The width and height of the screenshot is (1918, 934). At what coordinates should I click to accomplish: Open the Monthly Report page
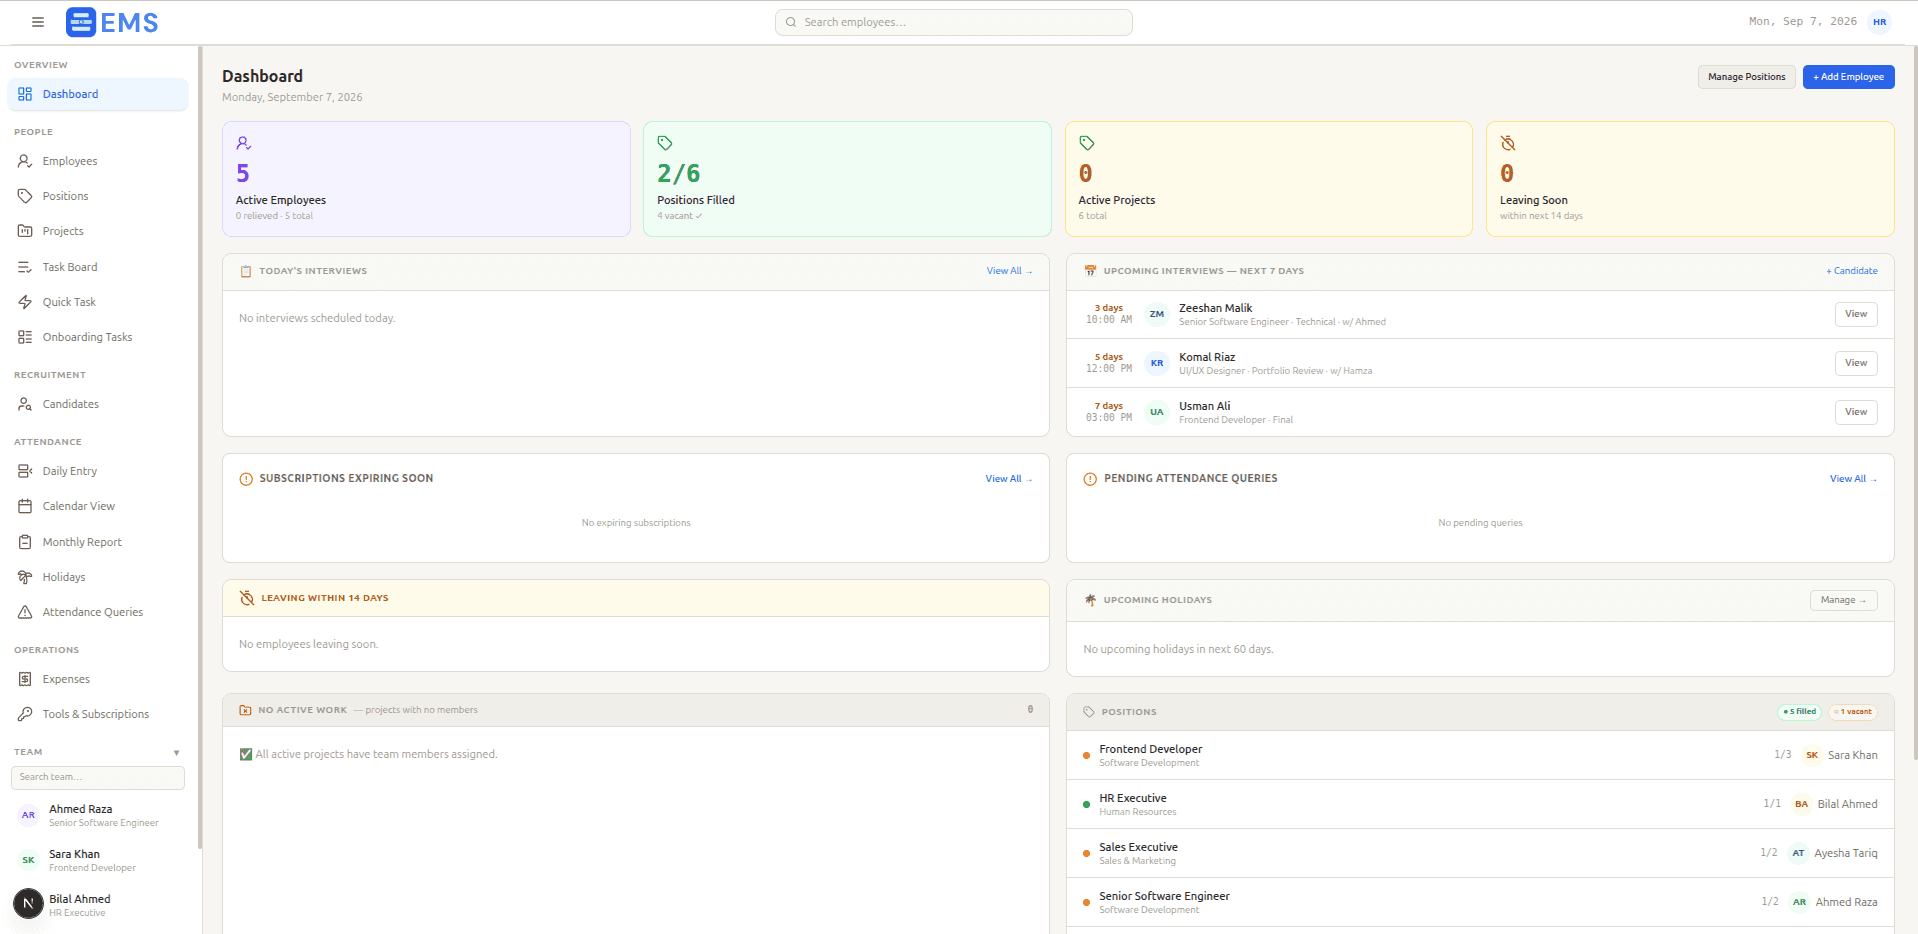coord(98,542)
